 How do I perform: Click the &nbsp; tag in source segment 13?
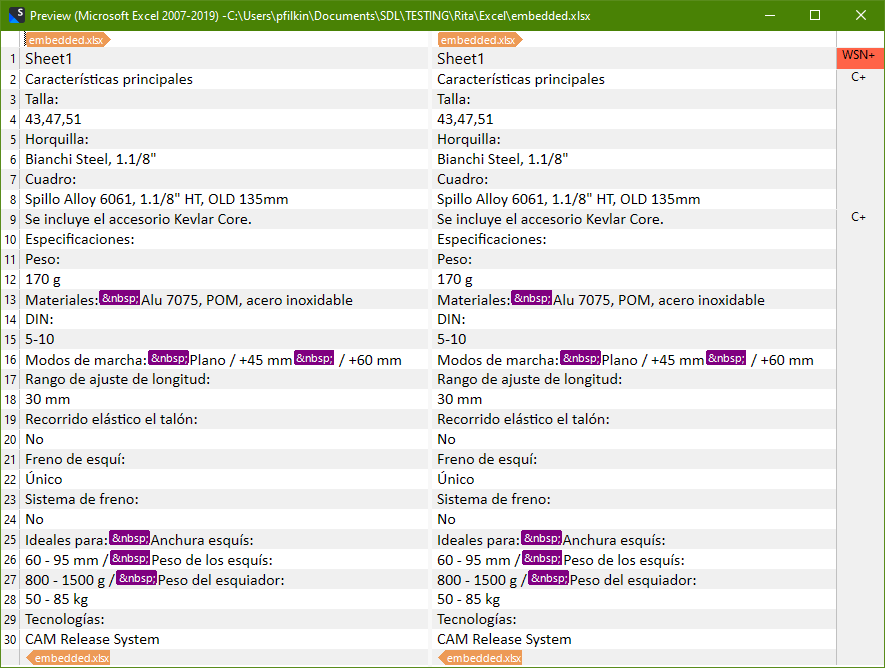tap(120, 298)
